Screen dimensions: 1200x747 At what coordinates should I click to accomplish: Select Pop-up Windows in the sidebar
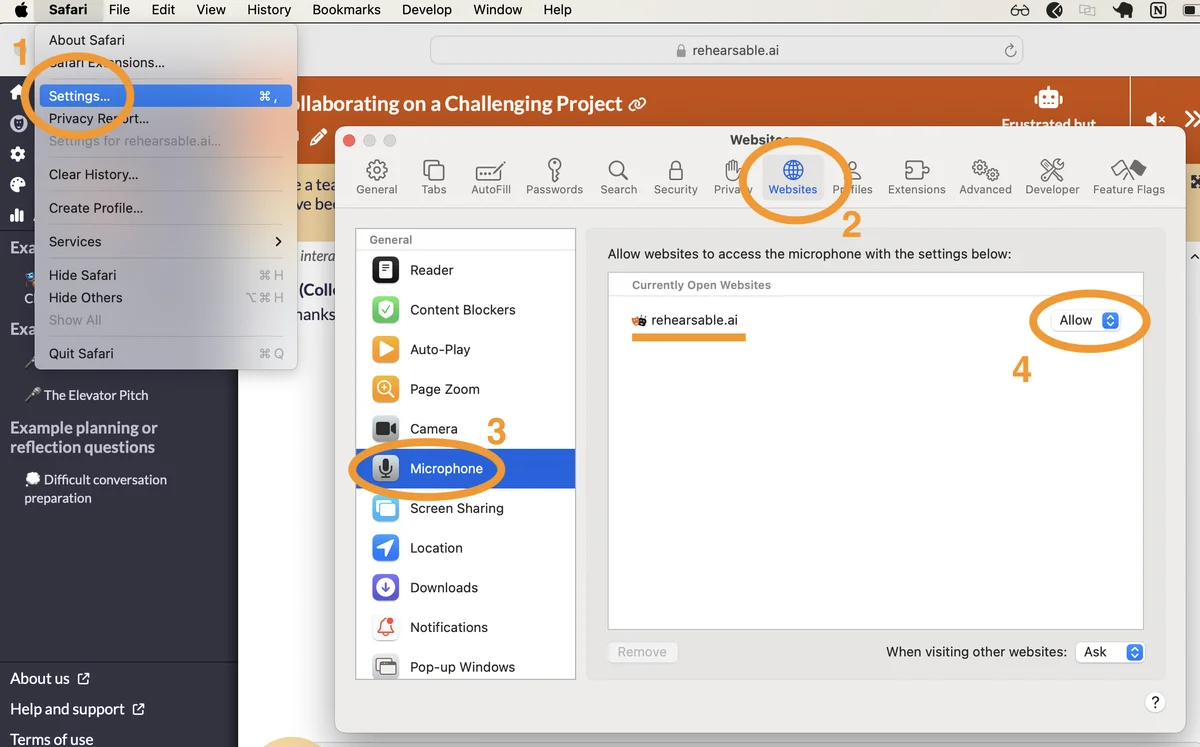(466, 666)
